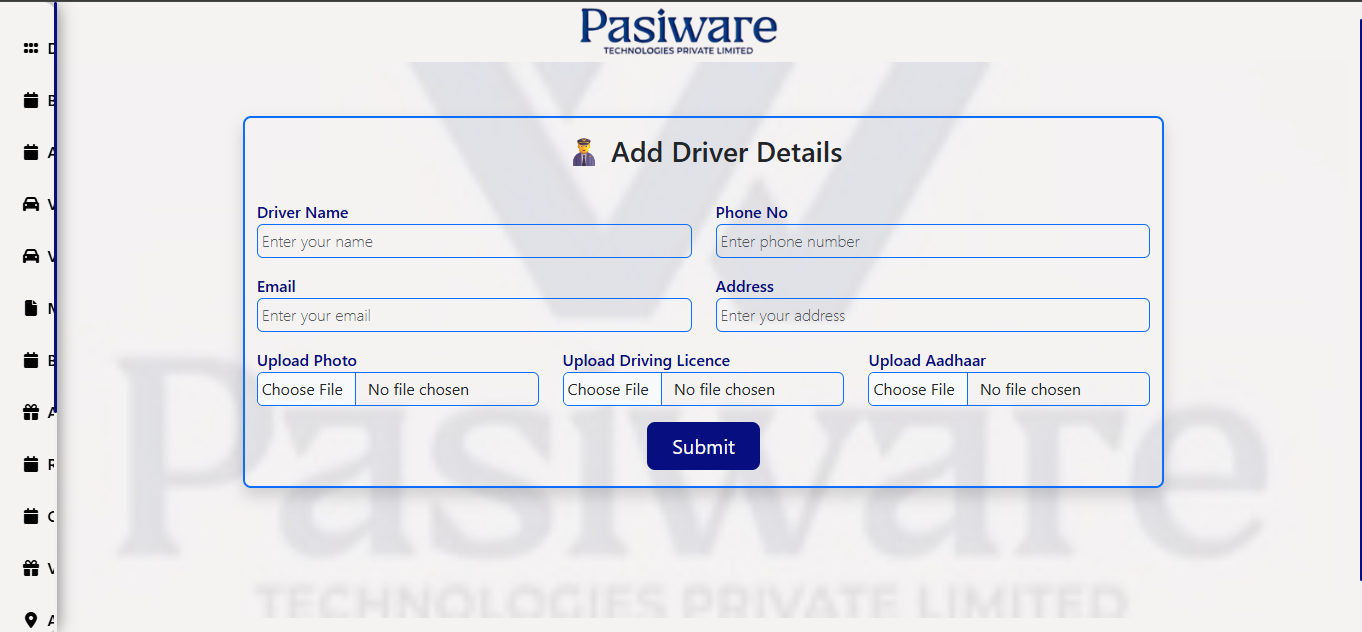Open the first car icon in the sidebar
Viewport: 1362px width, 632px height.
(30, 204)
